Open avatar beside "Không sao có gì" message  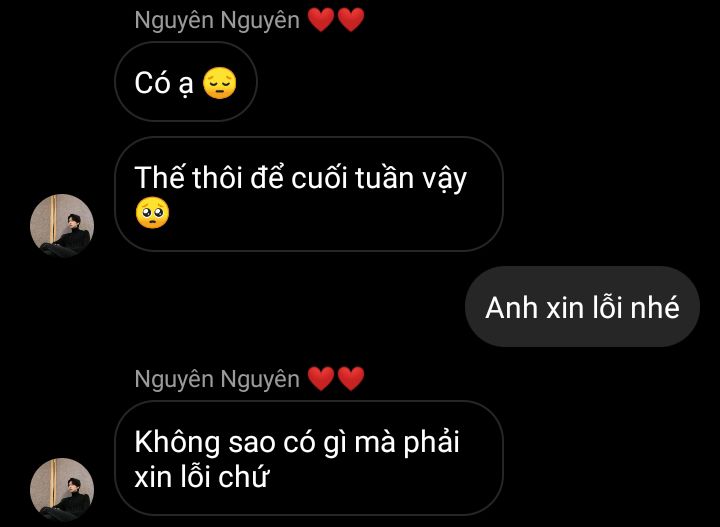(62, 490)
